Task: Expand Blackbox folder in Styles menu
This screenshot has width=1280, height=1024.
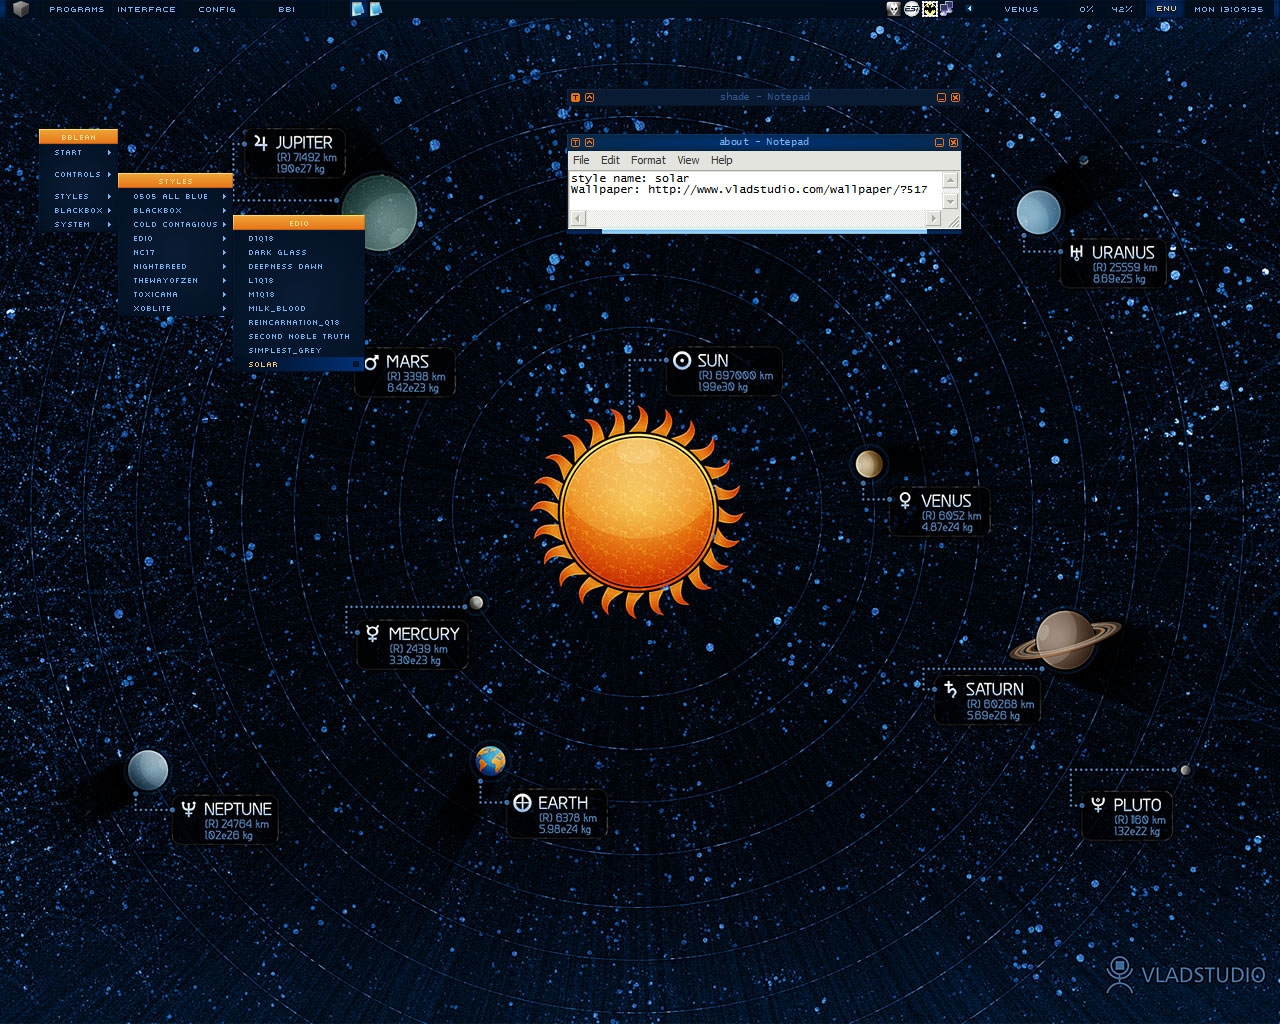Action: pyautogui.click(x=176, y=211)
